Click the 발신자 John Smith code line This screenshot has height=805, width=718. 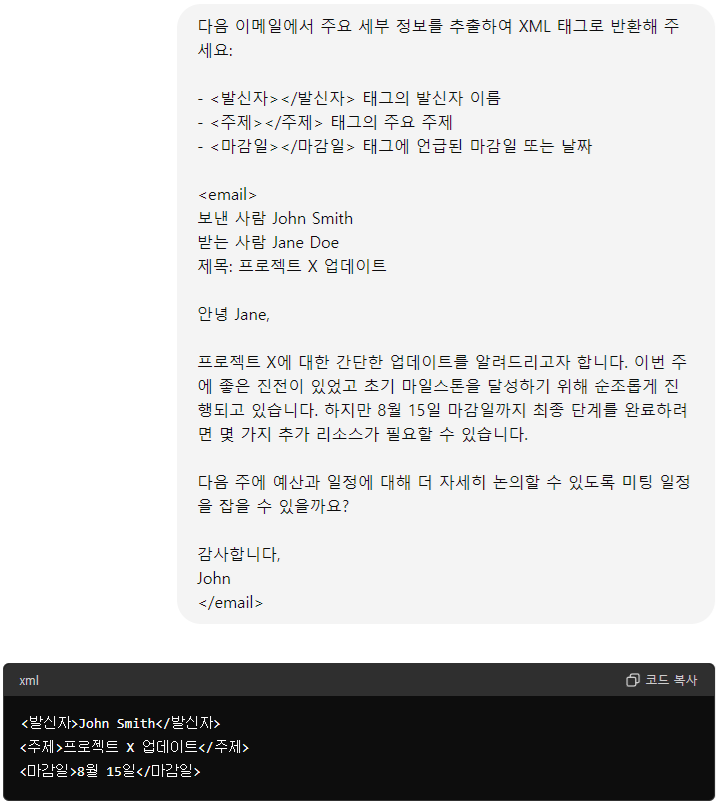tap(120, 723)
